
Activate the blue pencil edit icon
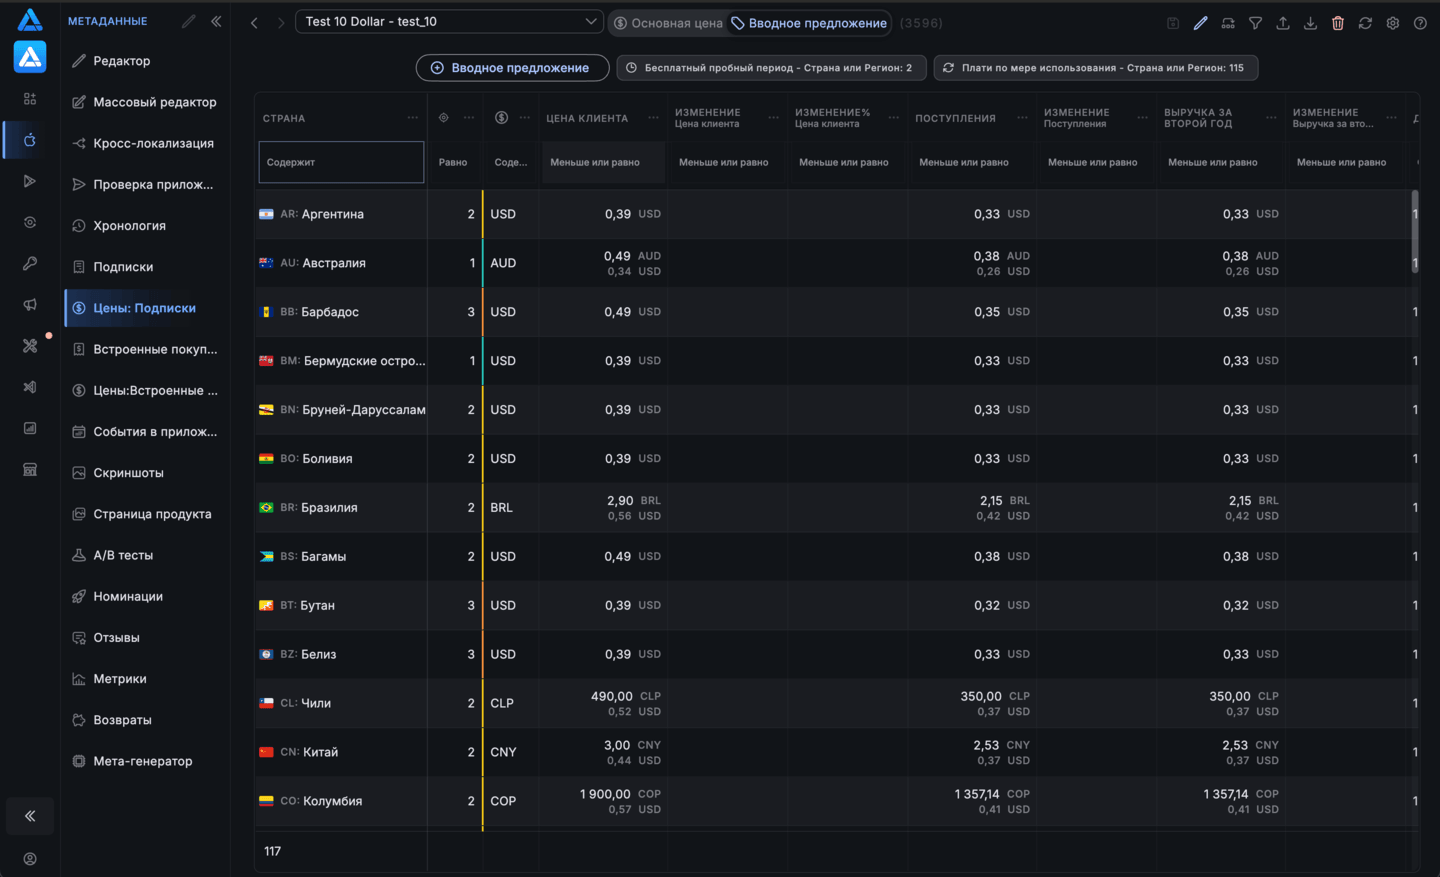[x=1200, y=23]
